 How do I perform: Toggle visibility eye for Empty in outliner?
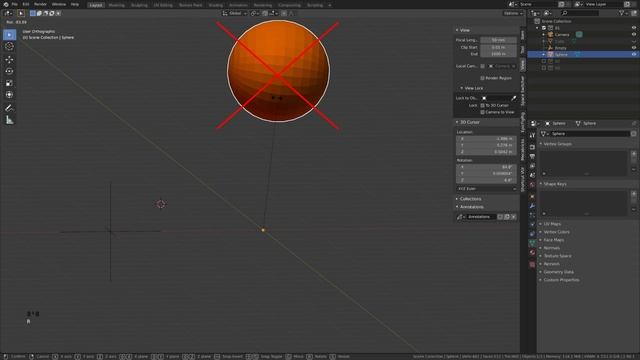(x=634, y=48)
